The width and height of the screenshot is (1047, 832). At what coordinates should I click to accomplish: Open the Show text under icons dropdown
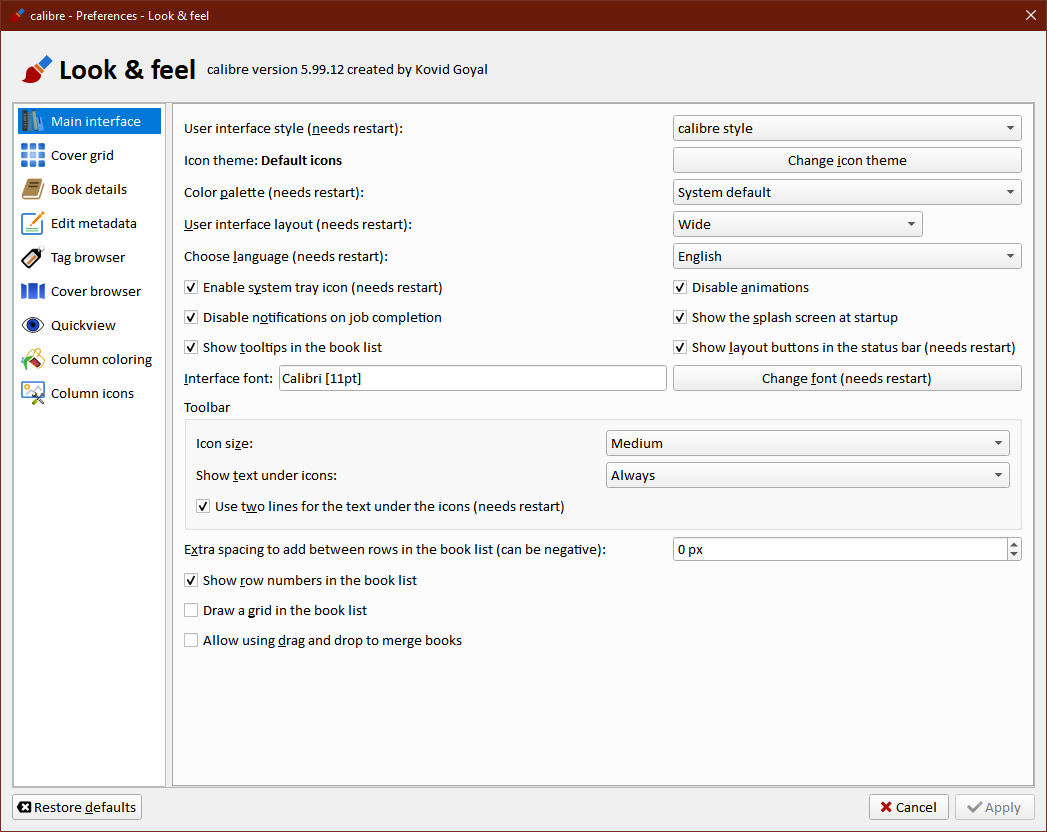pos(807,475)
